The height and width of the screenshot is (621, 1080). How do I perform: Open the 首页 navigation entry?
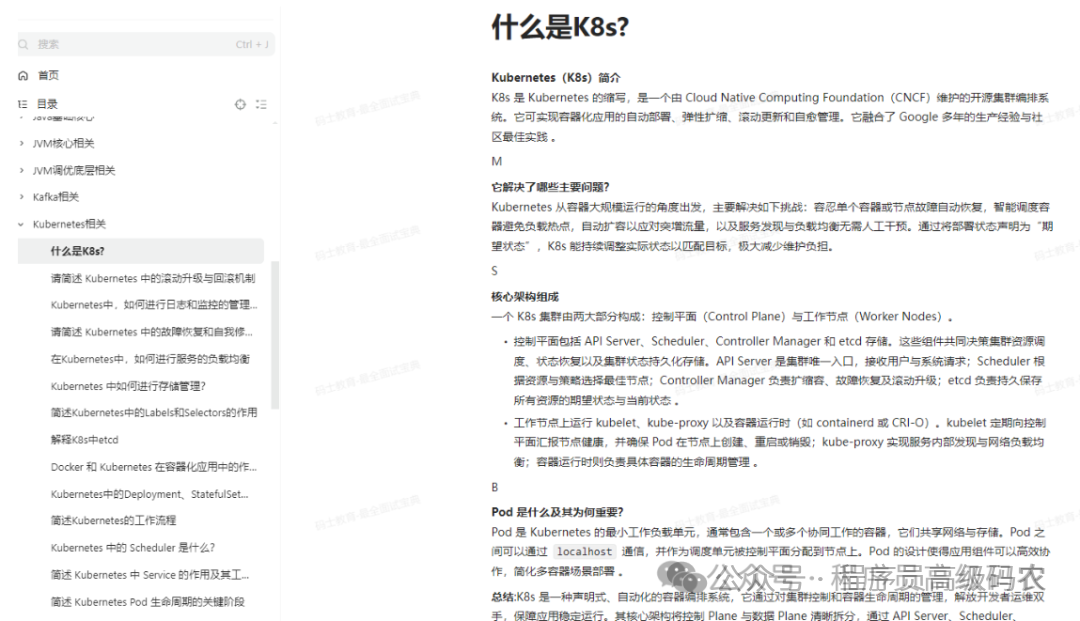pyautogui.click(x=47, y=75)
